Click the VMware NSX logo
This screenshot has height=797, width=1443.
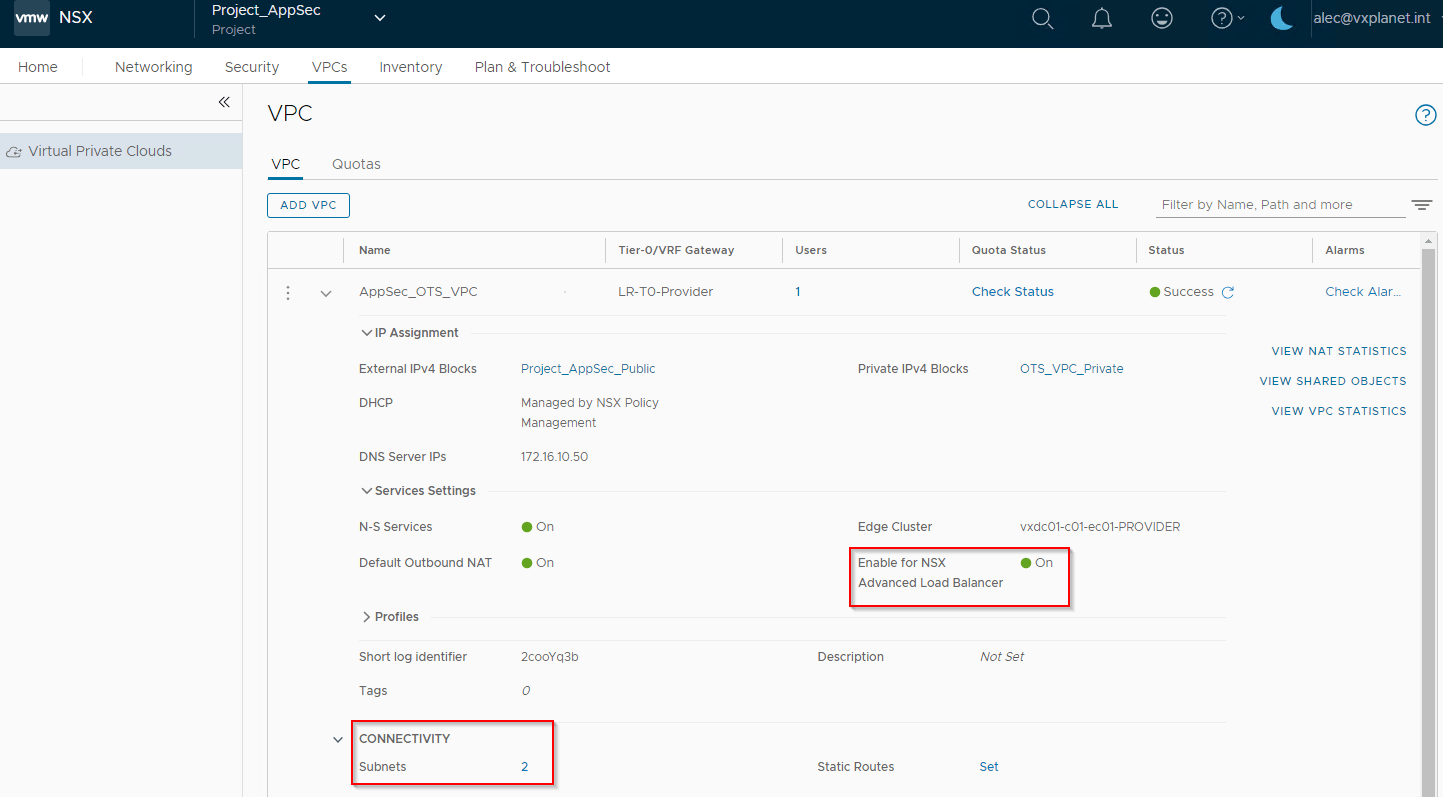point(32,18)
